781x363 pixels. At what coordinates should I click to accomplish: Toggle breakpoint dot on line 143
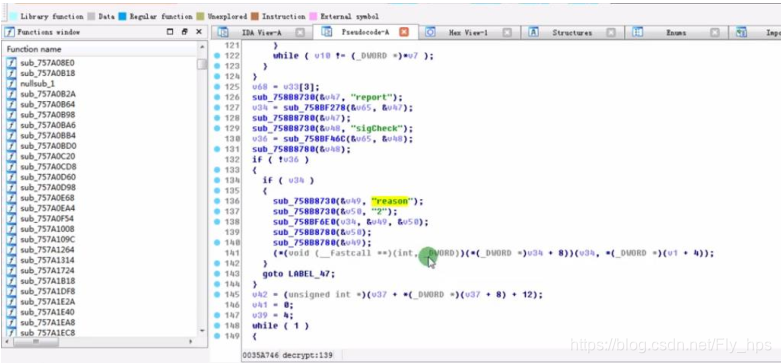[x=217, y=273]
